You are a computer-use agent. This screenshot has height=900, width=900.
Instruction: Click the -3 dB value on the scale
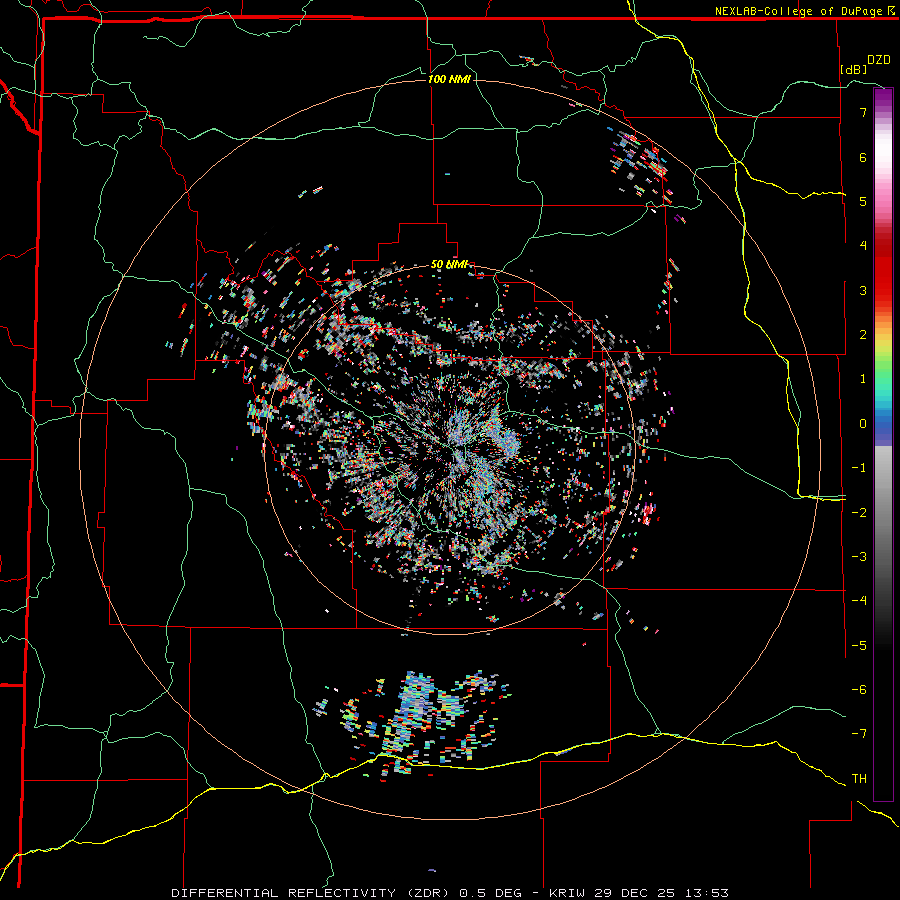[859, 557]
